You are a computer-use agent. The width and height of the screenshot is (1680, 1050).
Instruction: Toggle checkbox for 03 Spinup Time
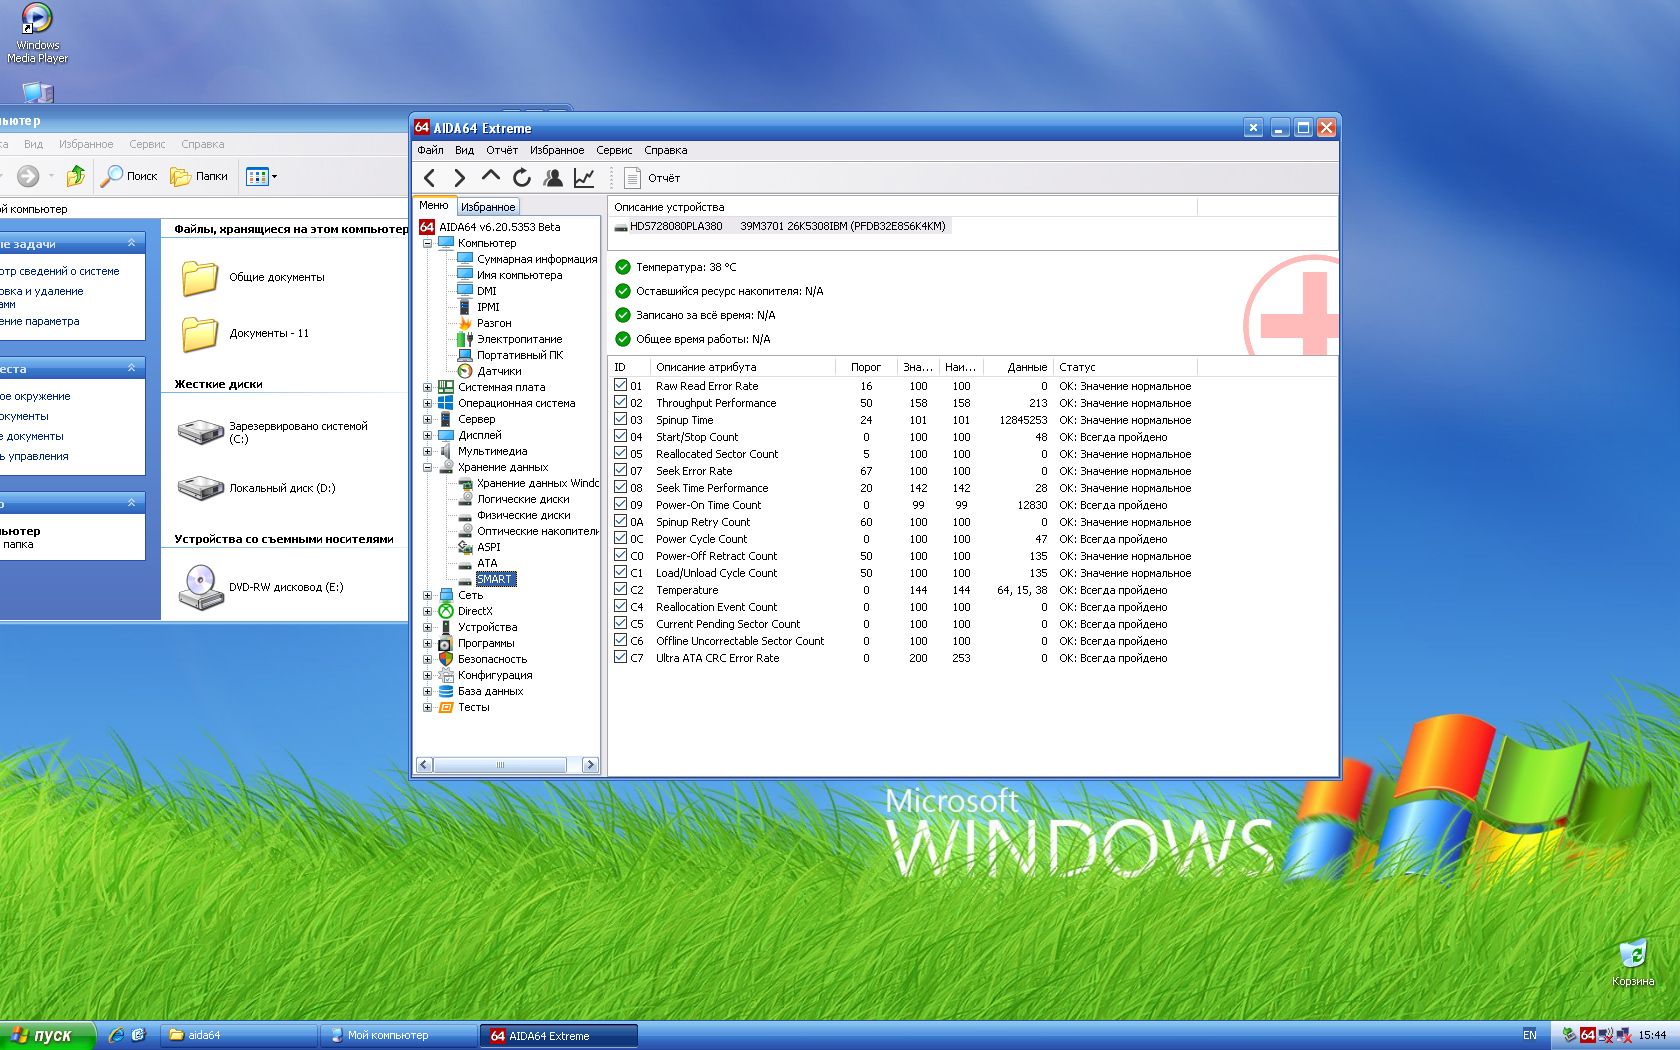(x=621, y=419)
